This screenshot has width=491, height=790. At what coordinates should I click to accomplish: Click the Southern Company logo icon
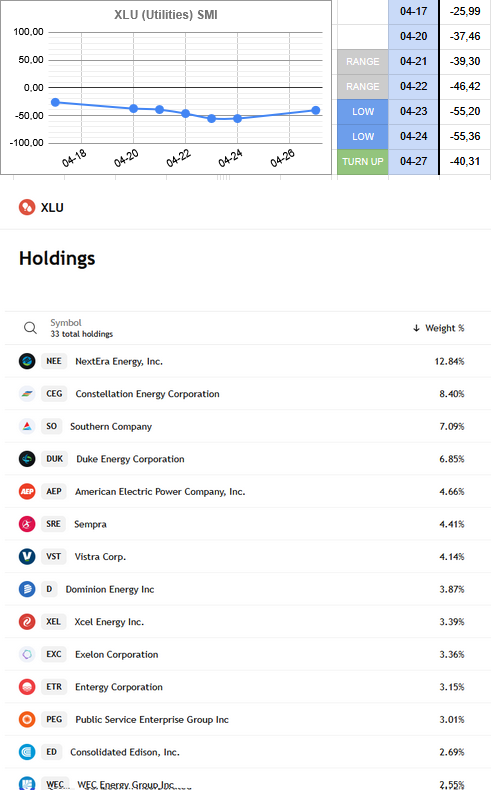click(x=27, y=426)
